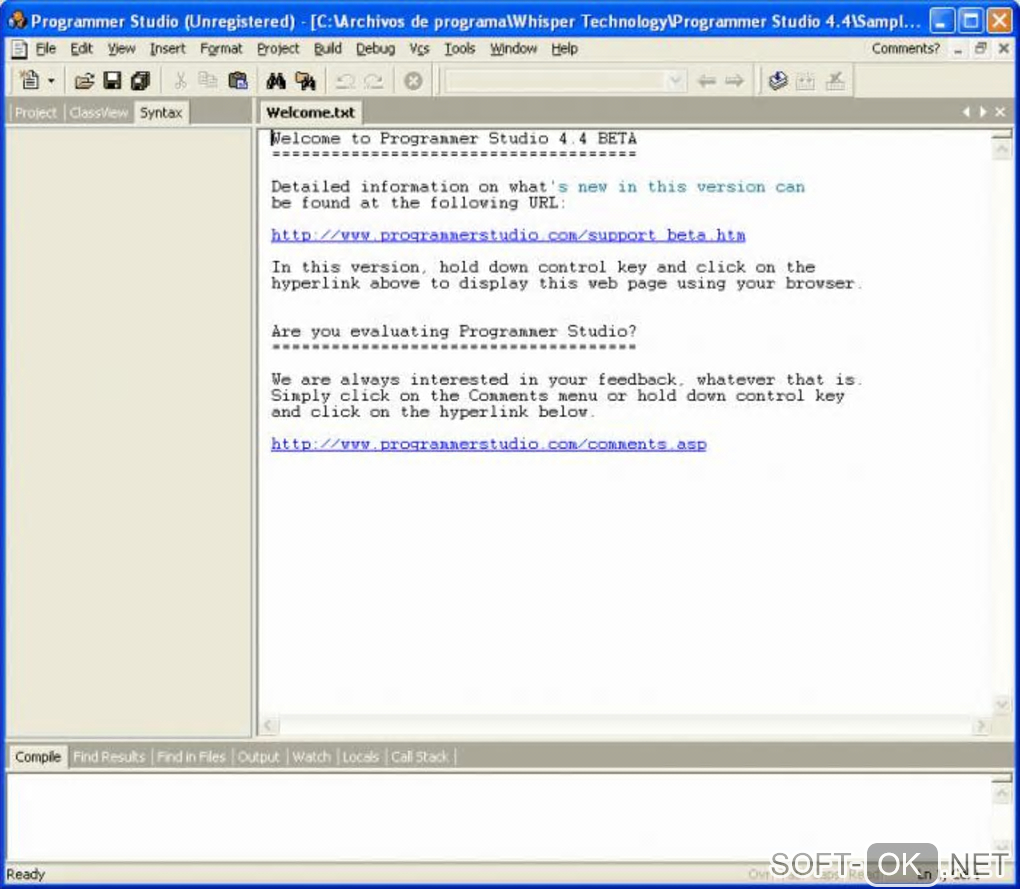Select the Compile output tab
This screenshot has width=1020, height=889.
coord(38,757)
